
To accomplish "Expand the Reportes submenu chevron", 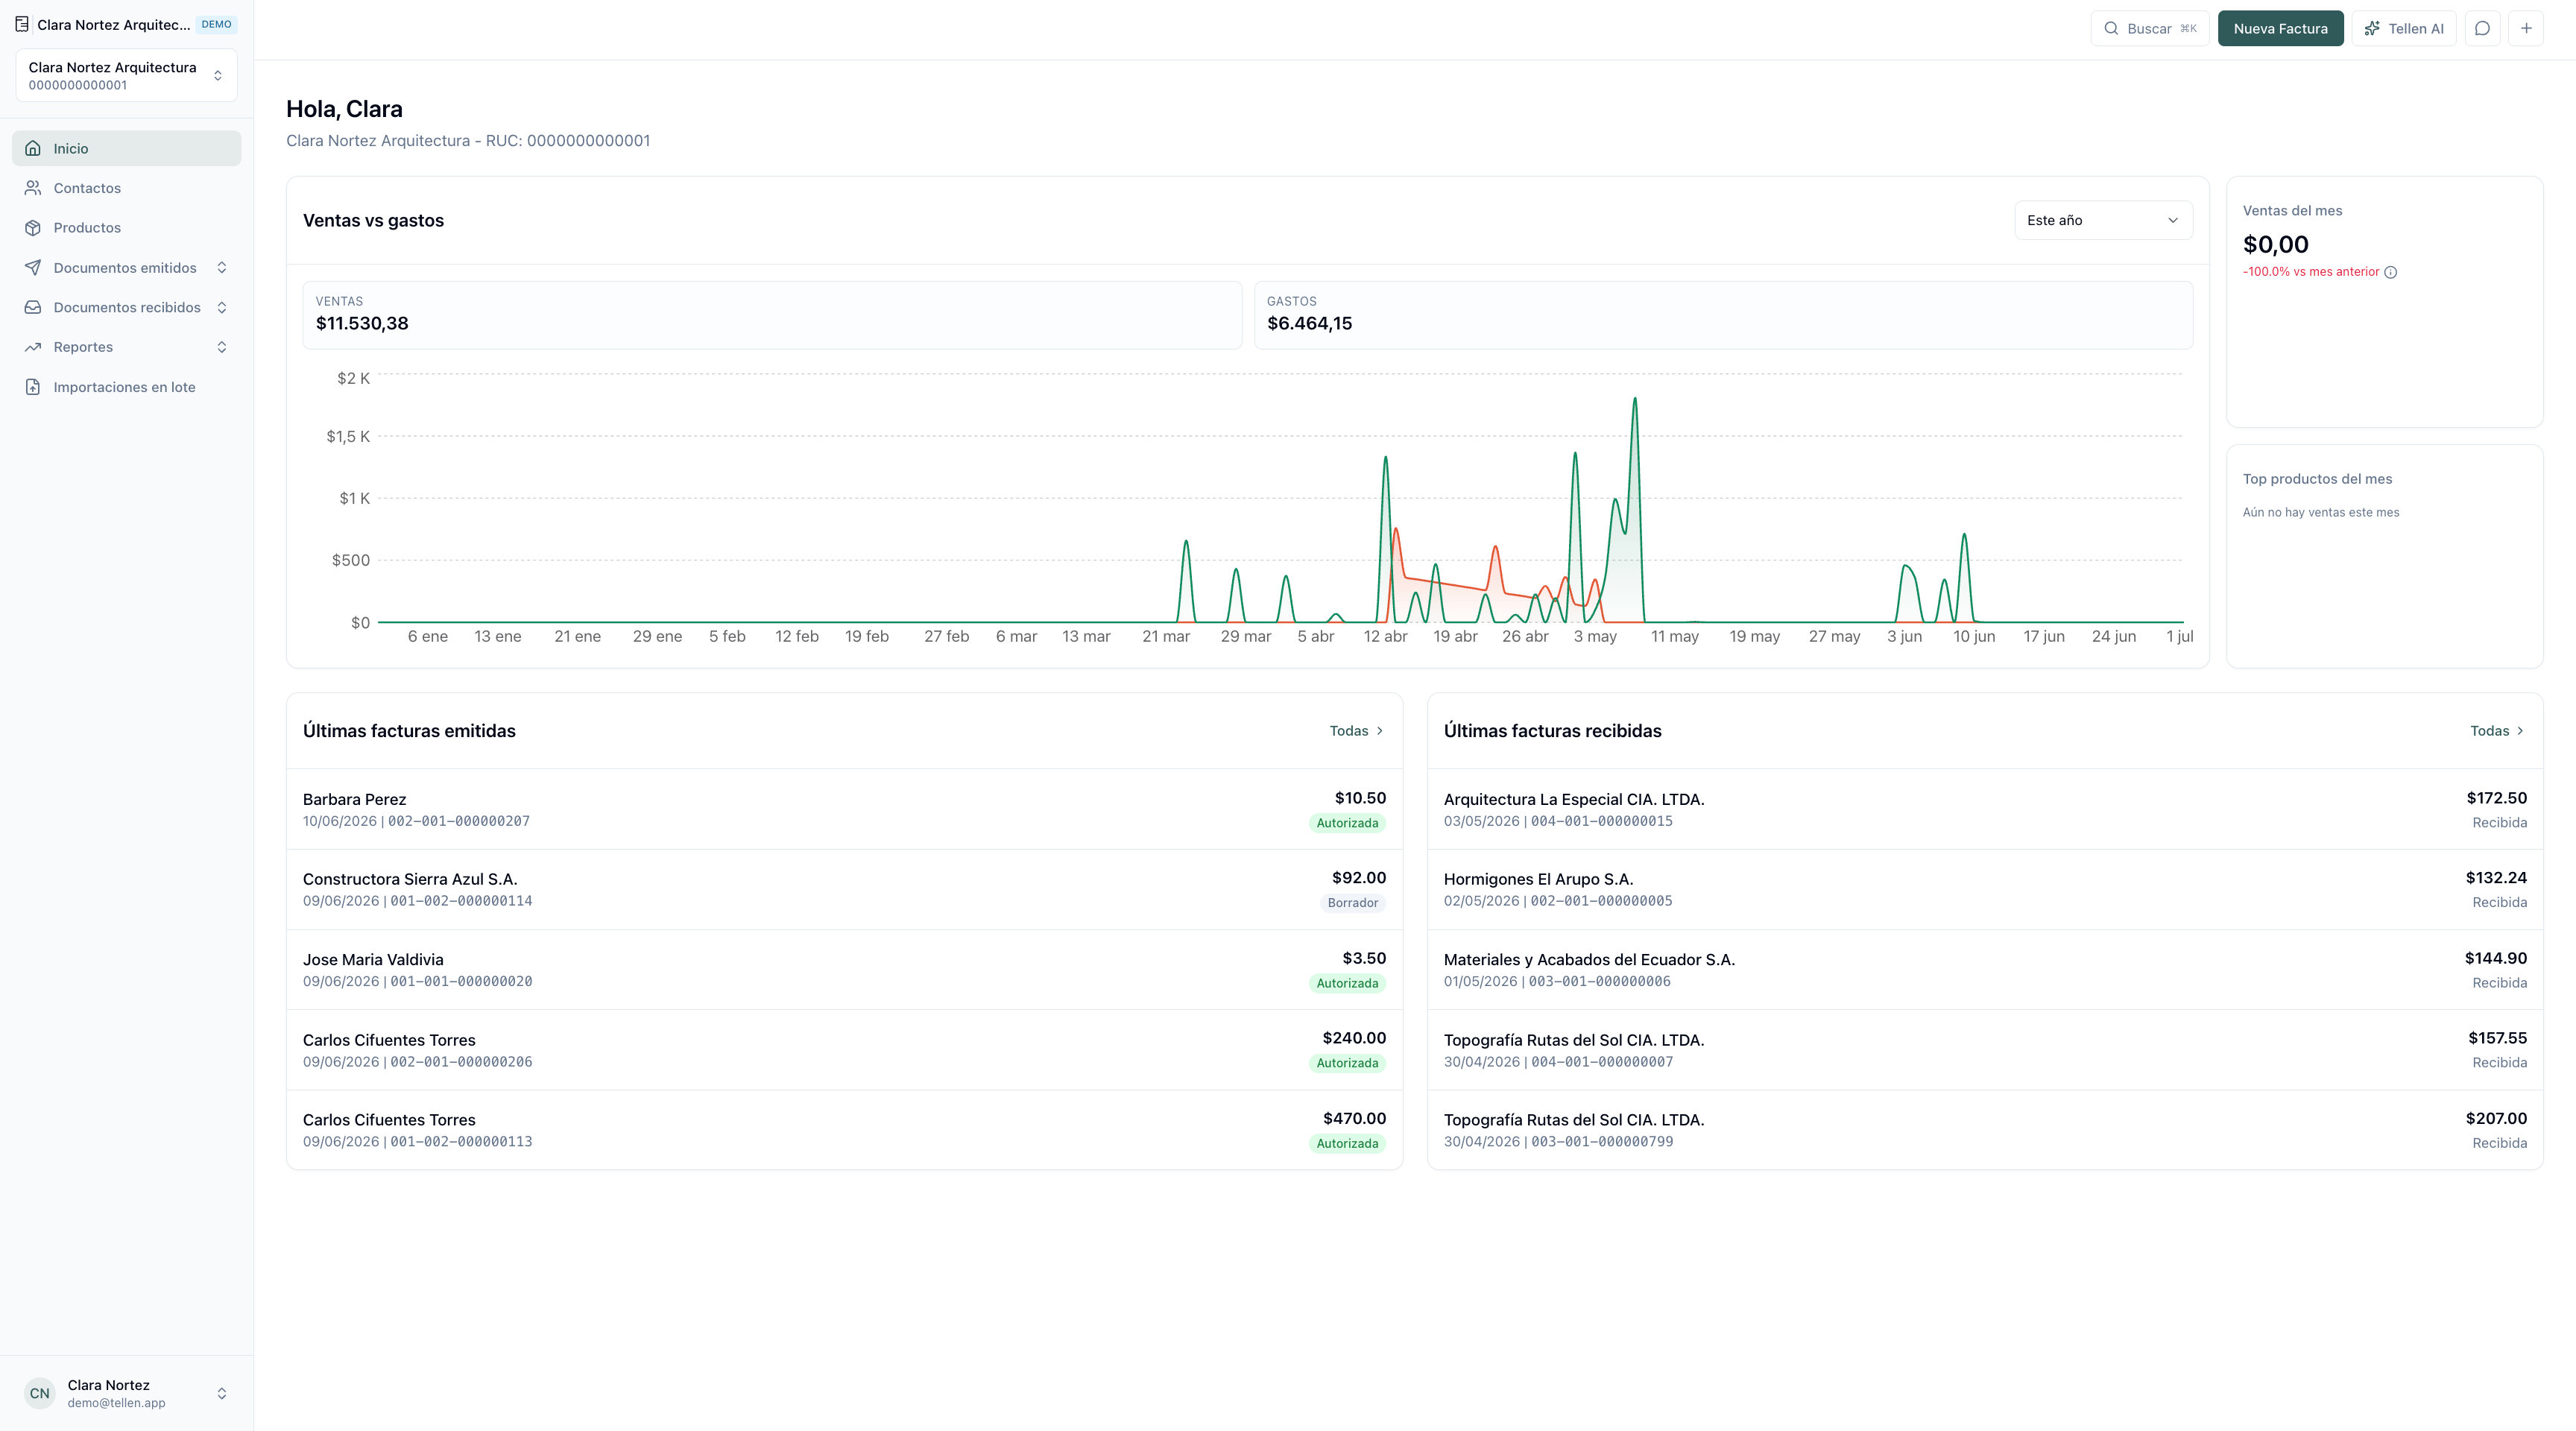I will [x=222, y=347].
